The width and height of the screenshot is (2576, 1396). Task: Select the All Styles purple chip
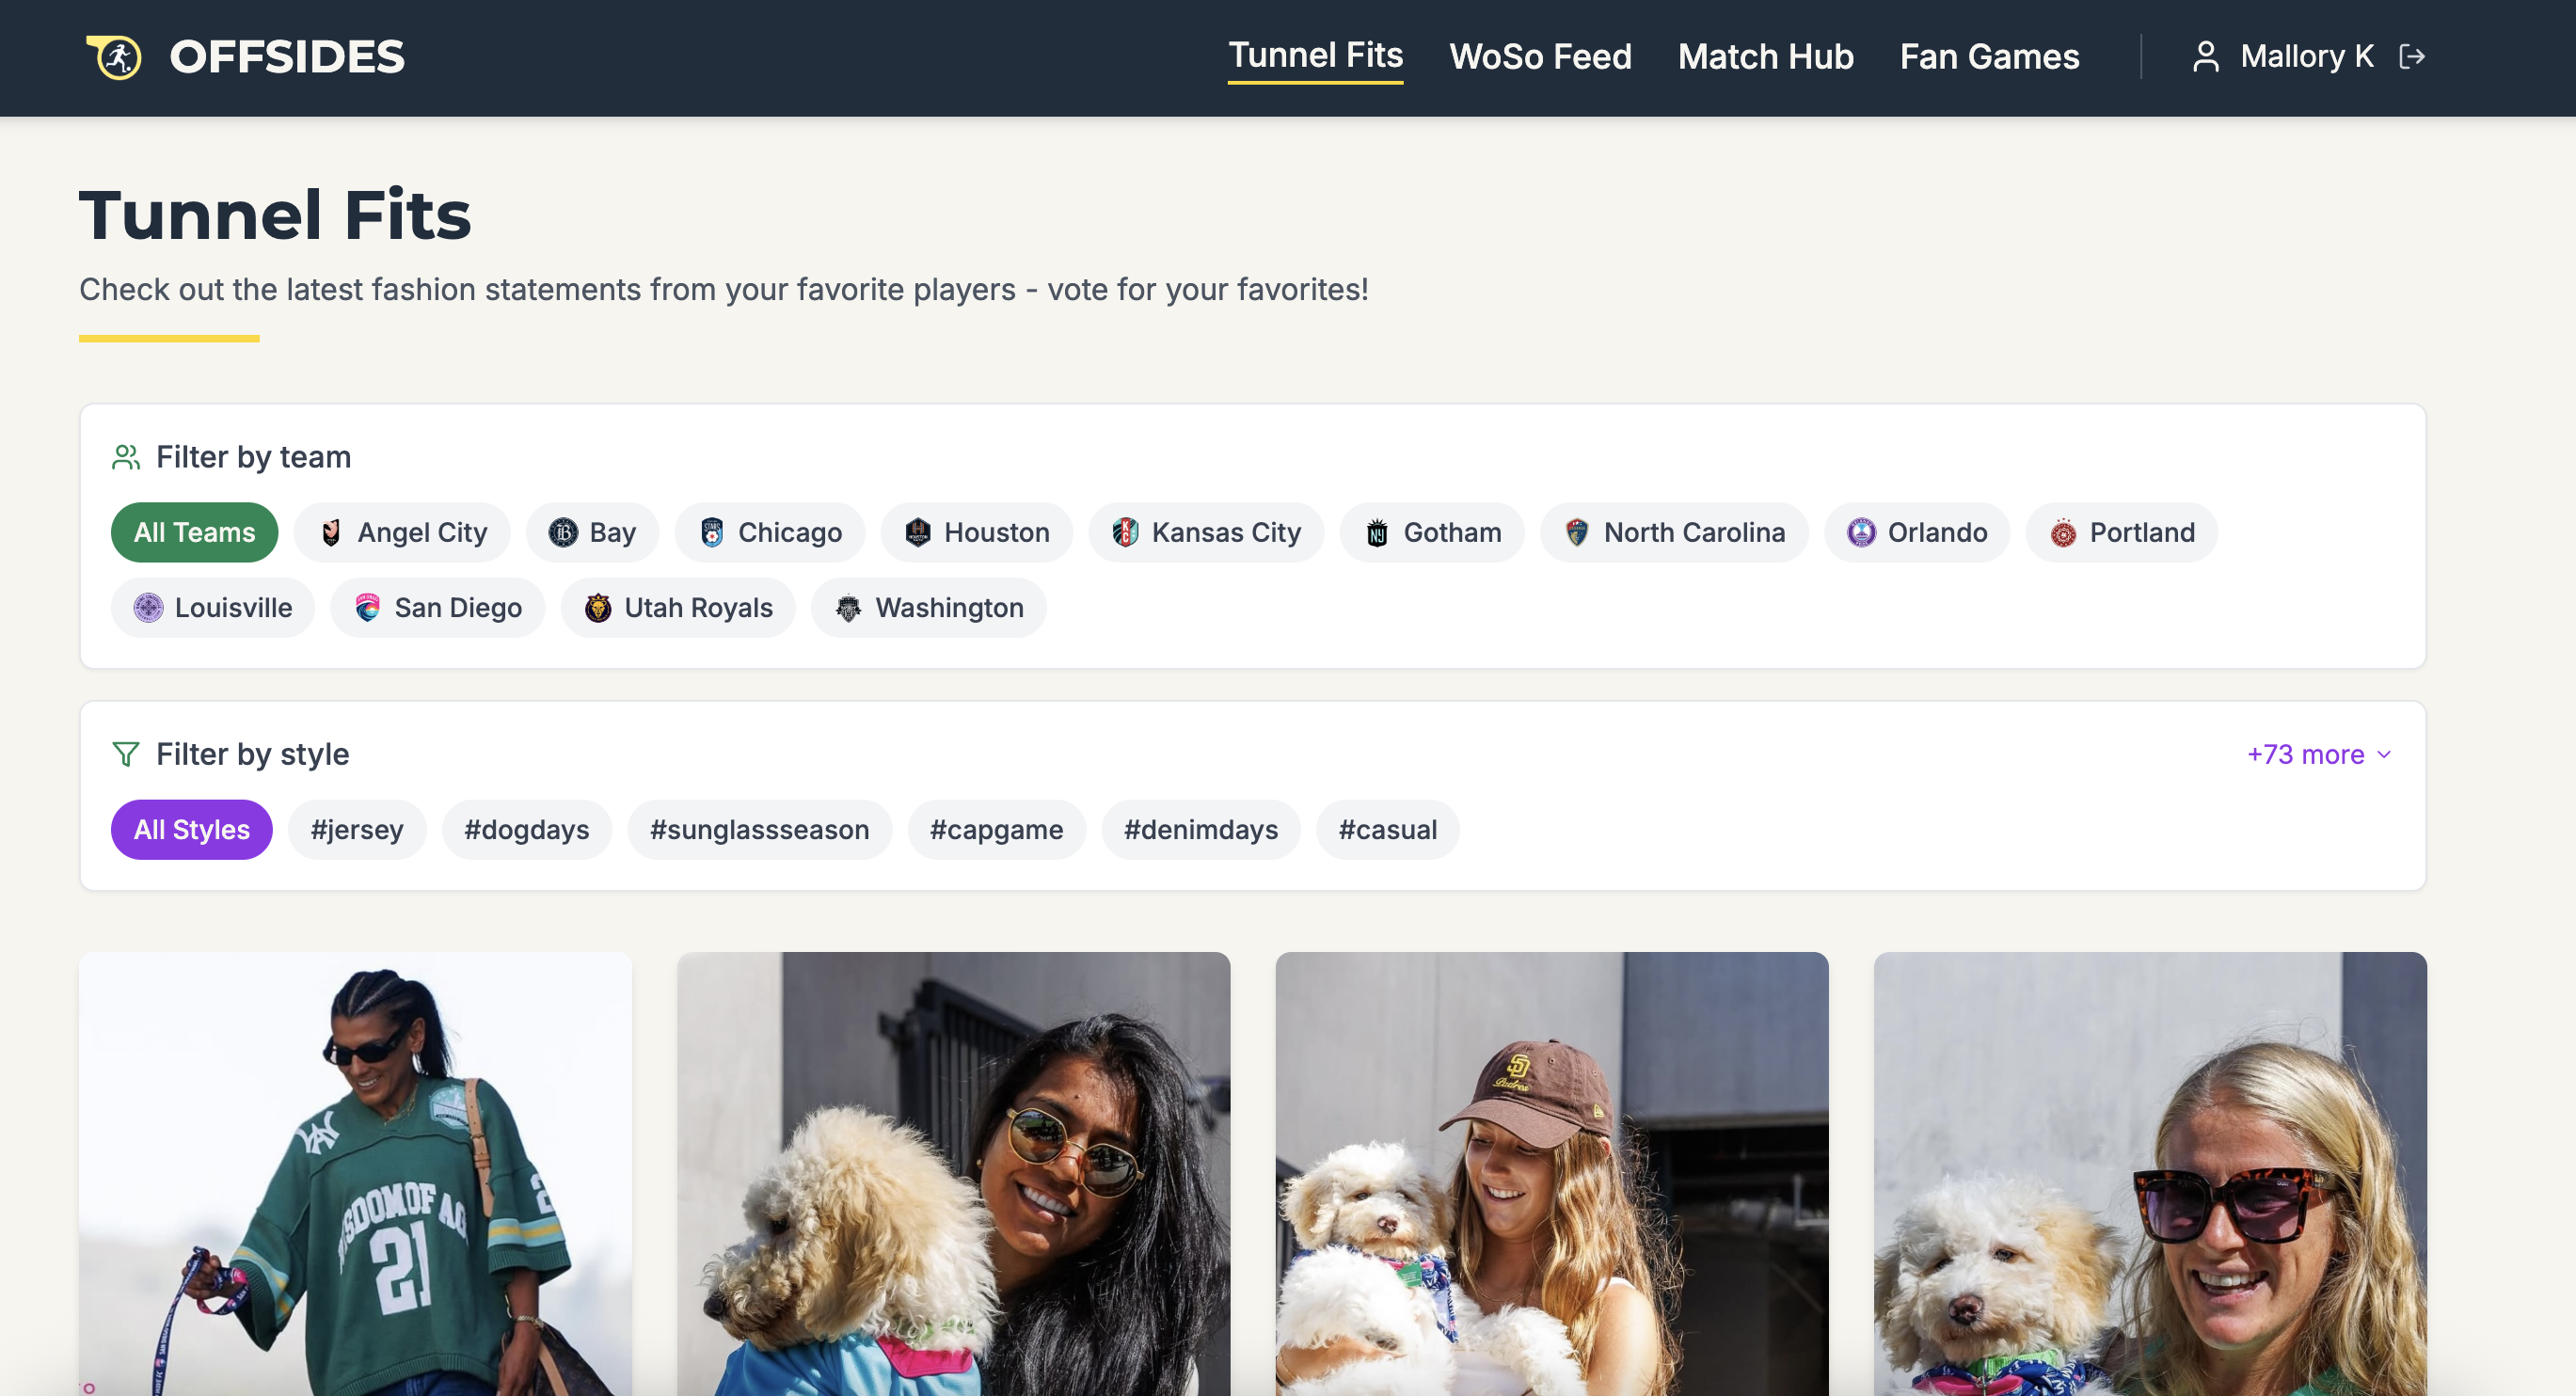click(x=191, y=829)
